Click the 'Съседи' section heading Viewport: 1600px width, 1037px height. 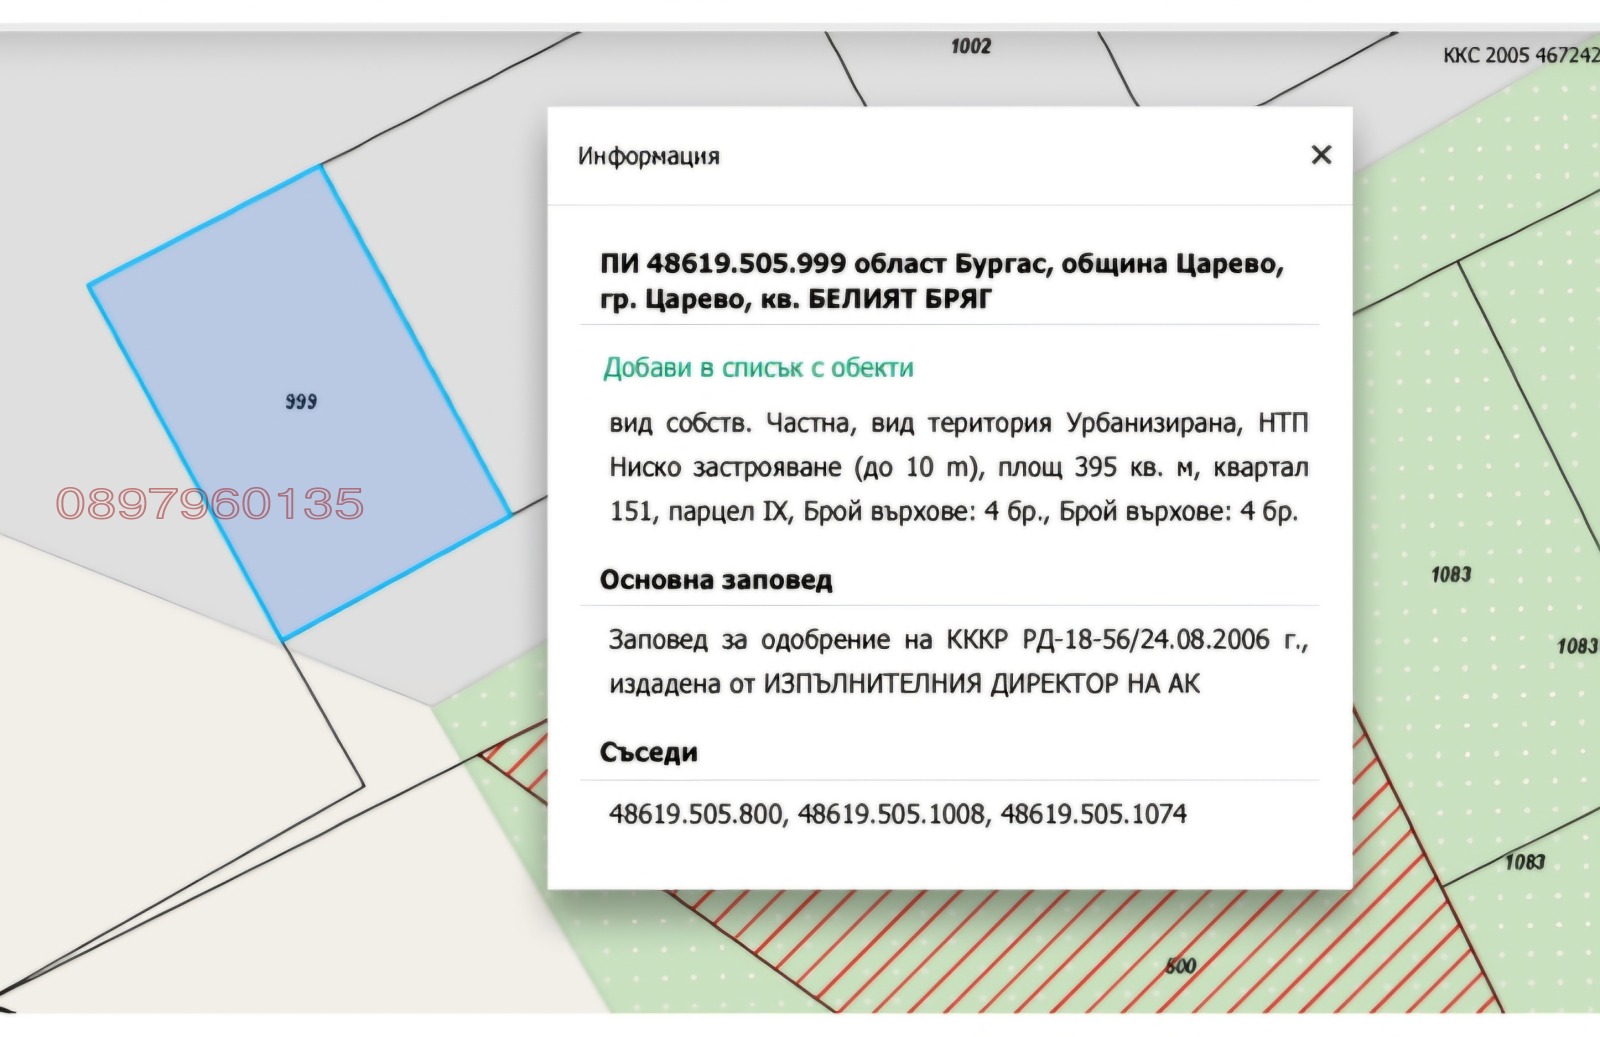click(x=649, y=752)
